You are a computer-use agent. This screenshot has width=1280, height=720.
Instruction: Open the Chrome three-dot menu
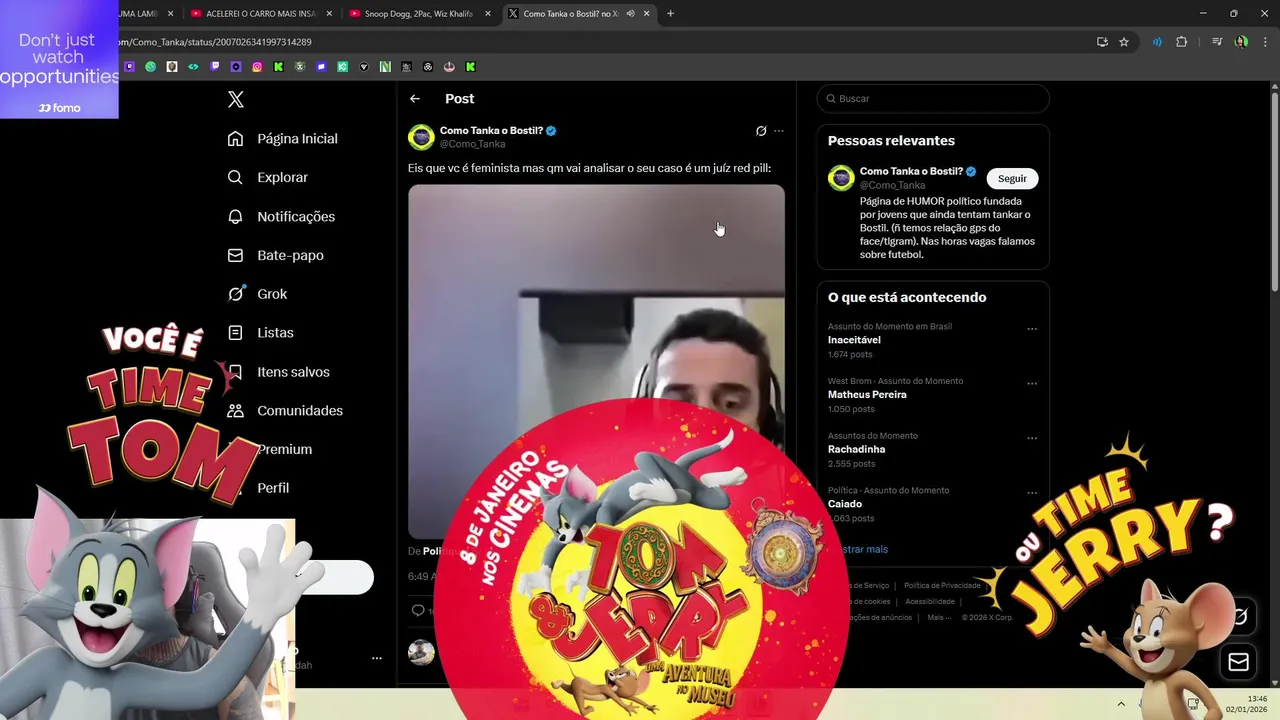click(1264, 42)
